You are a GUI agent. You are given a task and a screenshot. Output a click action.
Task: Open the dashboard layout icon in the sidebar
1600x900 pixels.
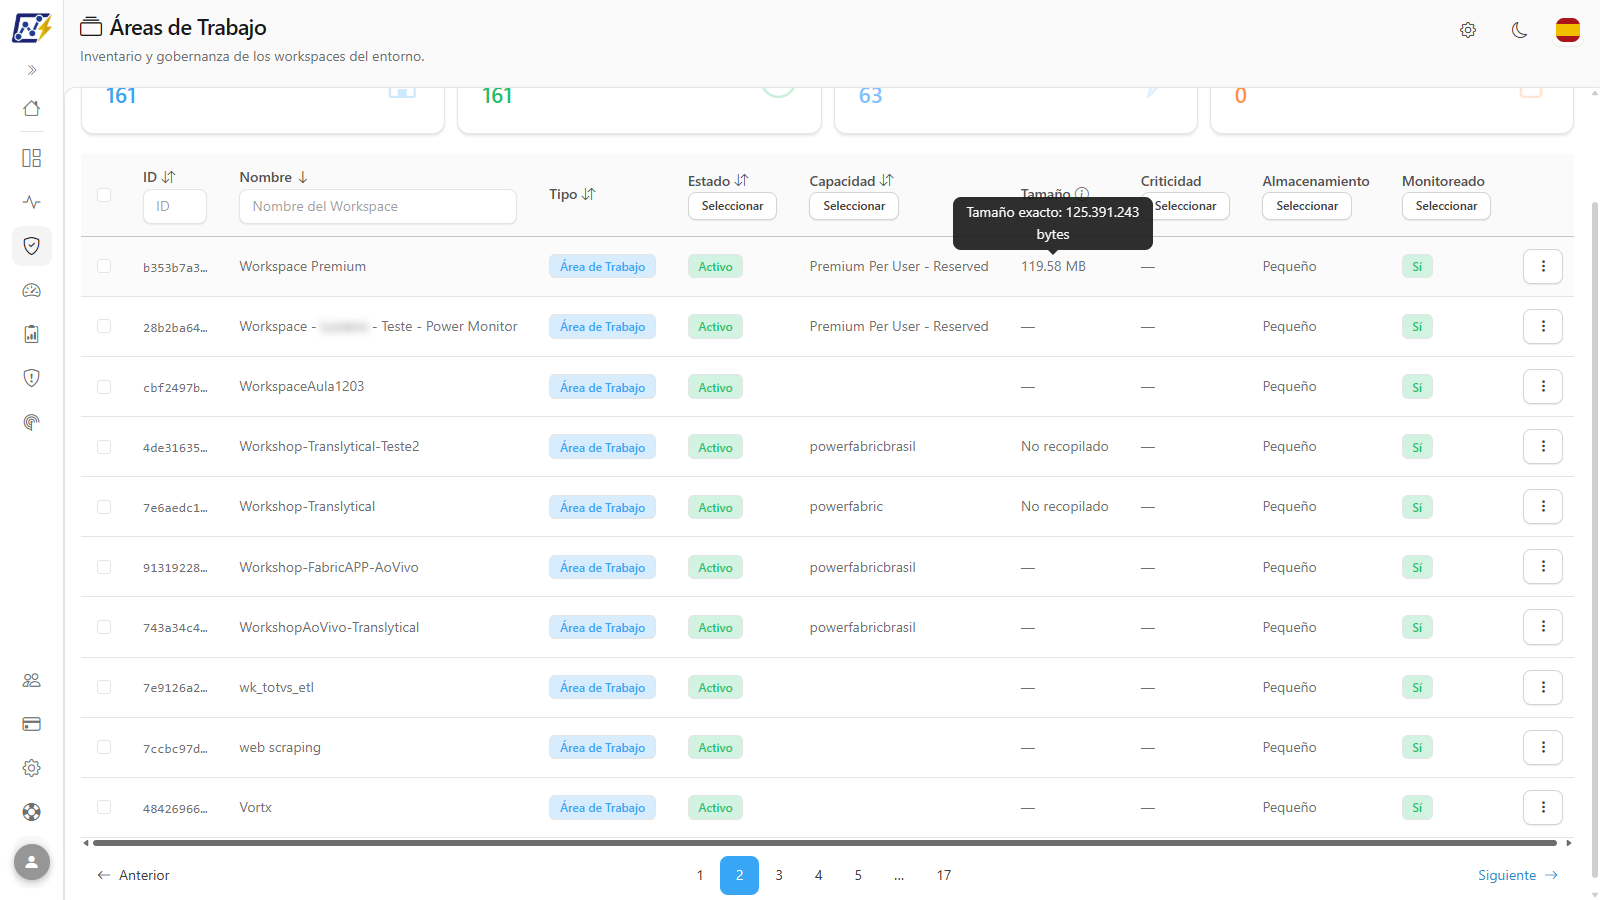32,158
